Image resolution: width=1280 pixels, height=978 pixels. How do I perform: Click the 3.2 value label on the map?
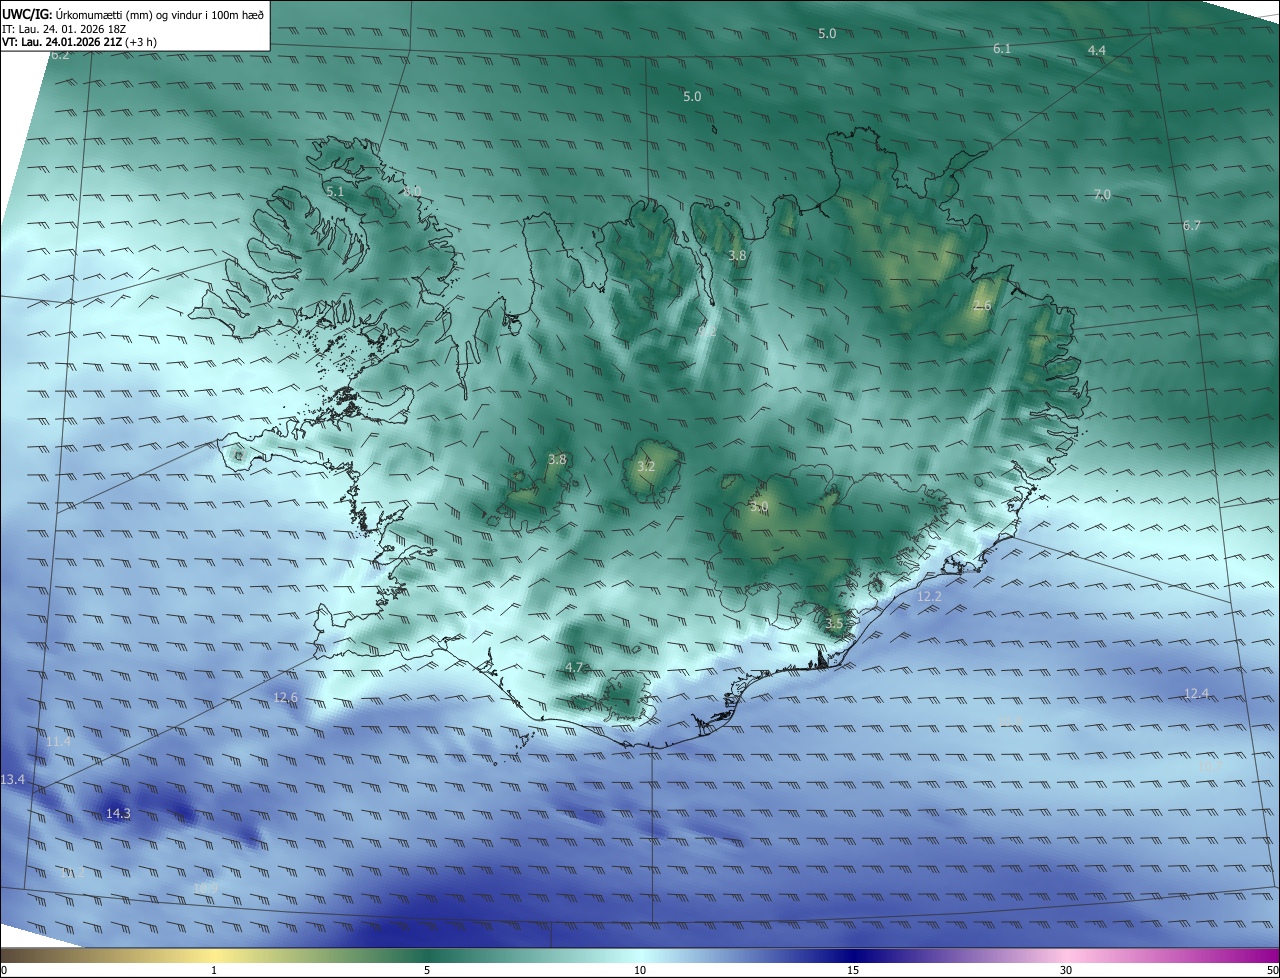(646, 466)
